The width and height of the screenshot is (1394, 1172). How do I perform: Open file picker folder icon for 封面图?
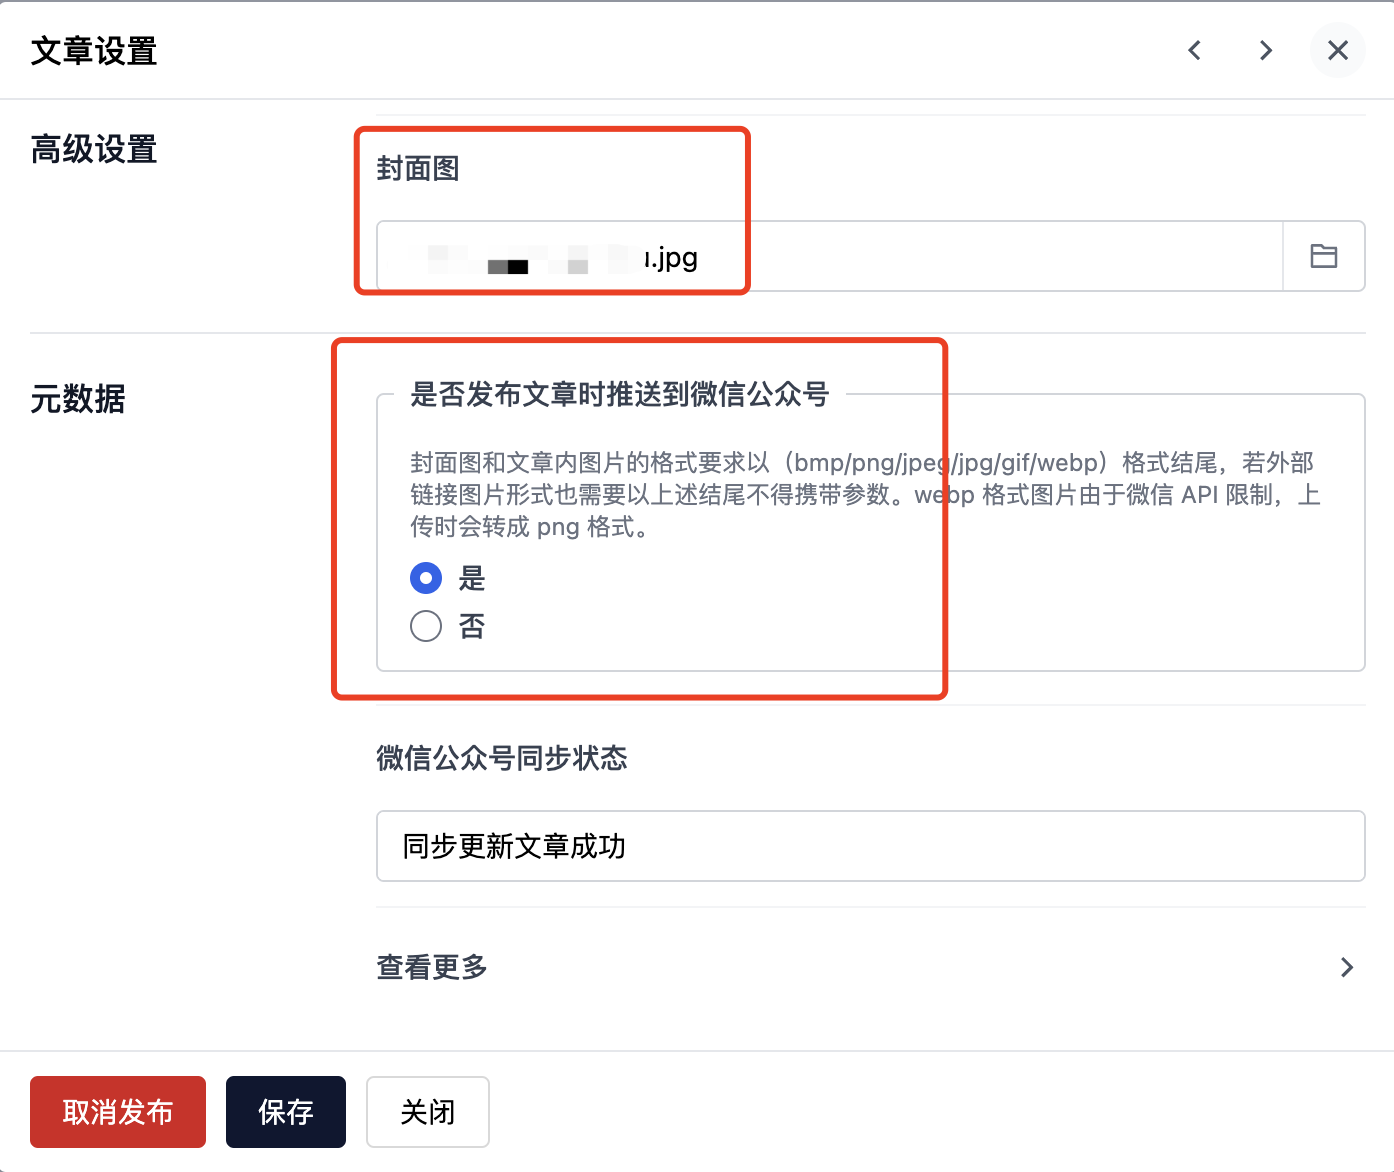[x=1324, y=256]
